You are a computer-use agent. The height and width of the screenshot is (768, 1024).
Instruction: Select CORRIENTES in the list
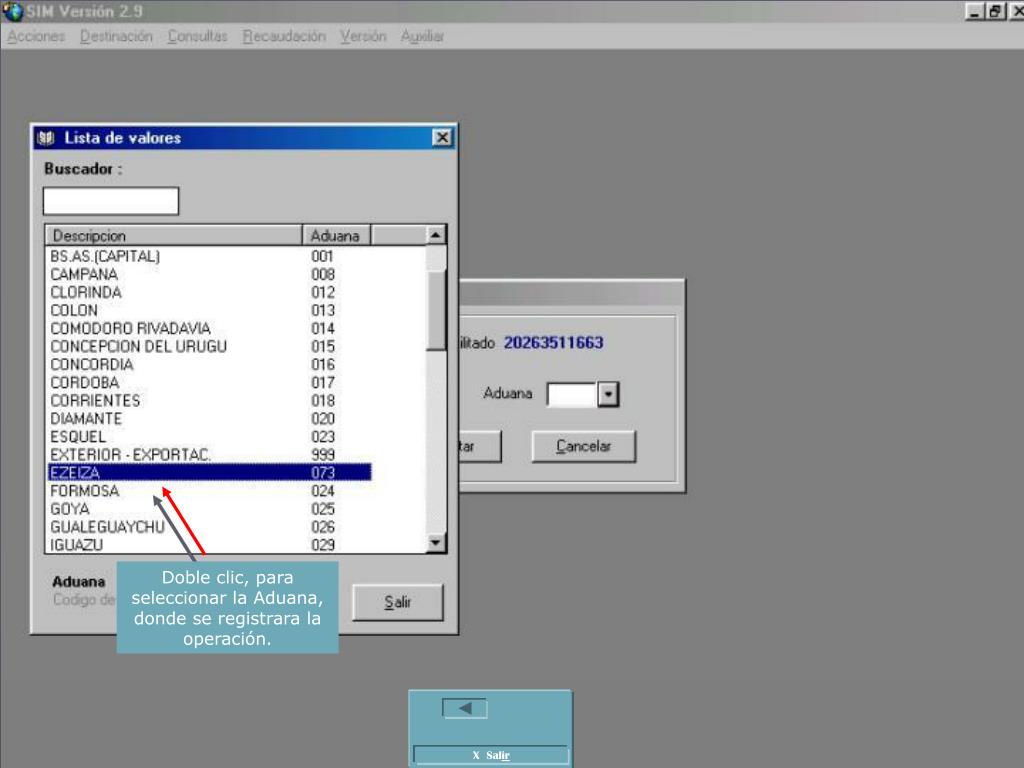(x=210, y=400)
